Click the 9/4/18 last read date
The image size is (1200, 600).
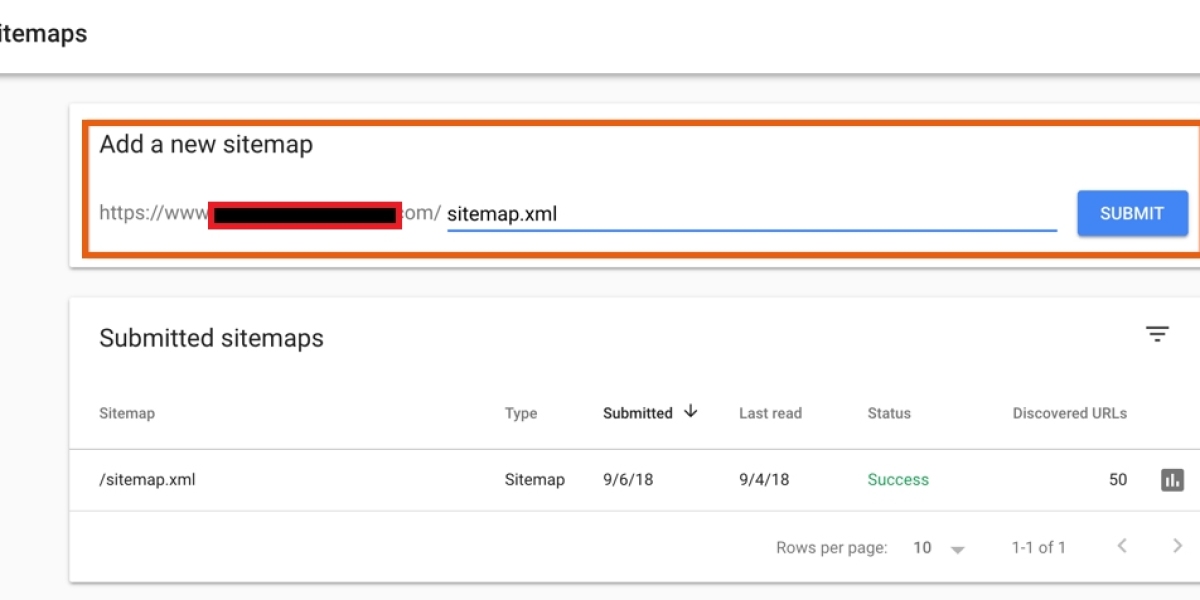point(764,480)
